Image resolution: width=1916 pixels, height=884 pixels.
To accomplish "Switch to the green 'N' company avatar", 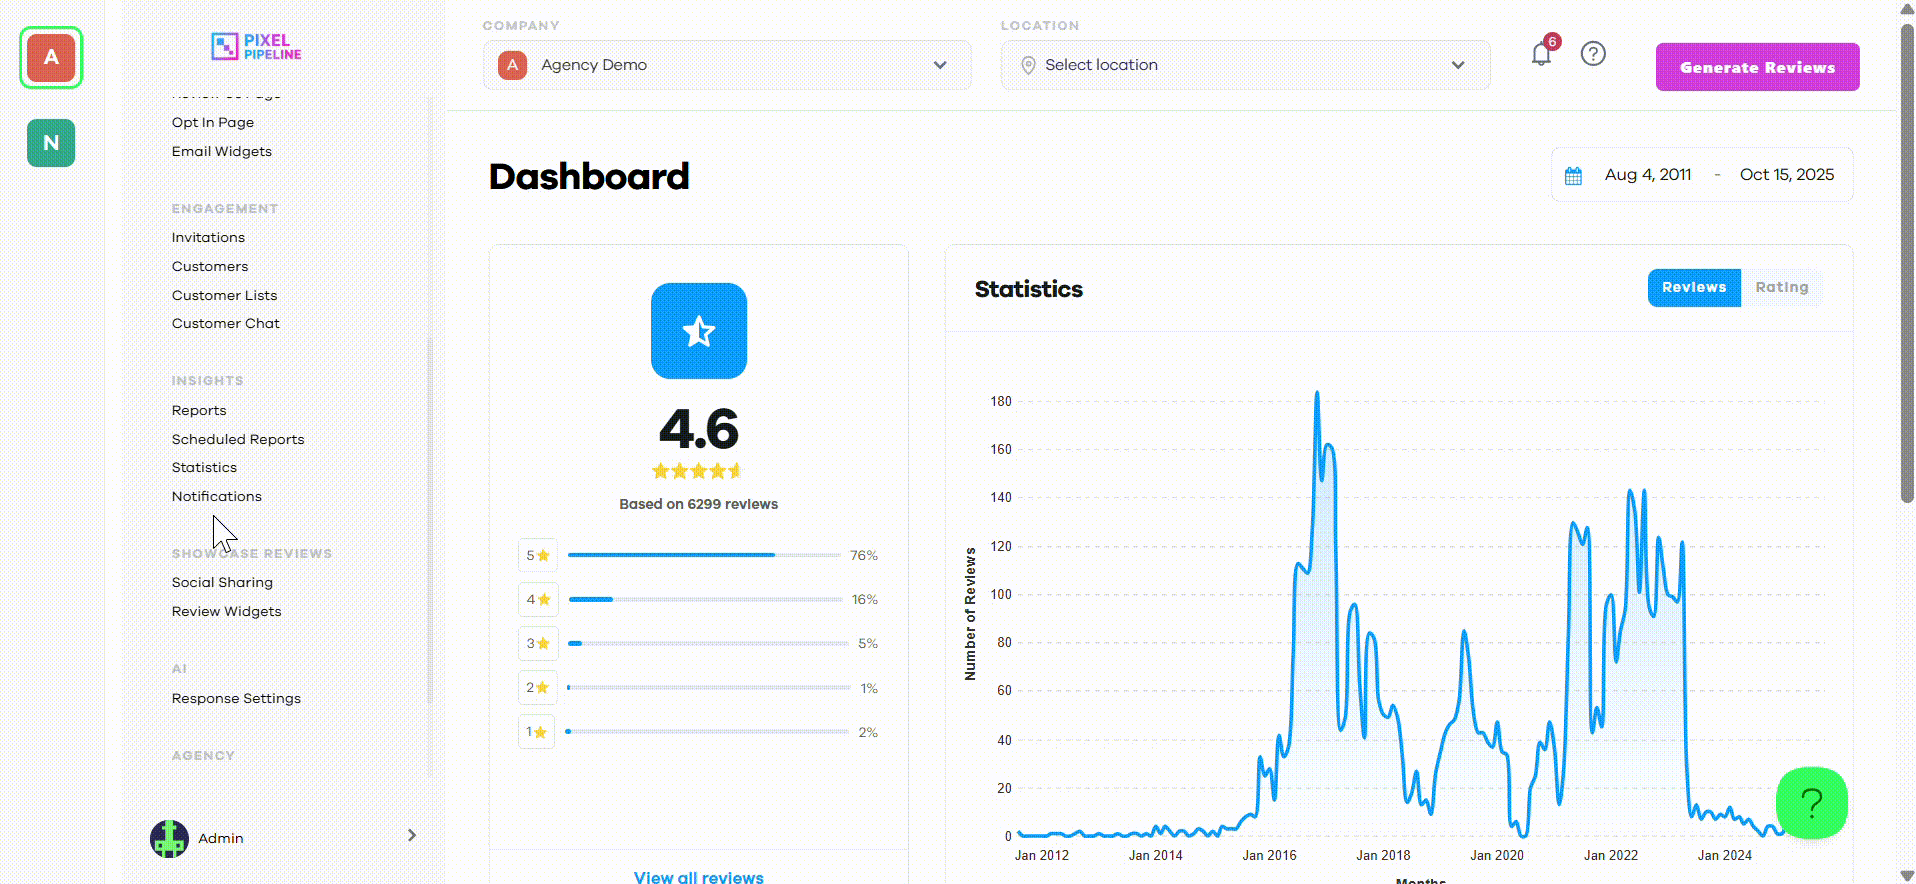I will point(51,143).
